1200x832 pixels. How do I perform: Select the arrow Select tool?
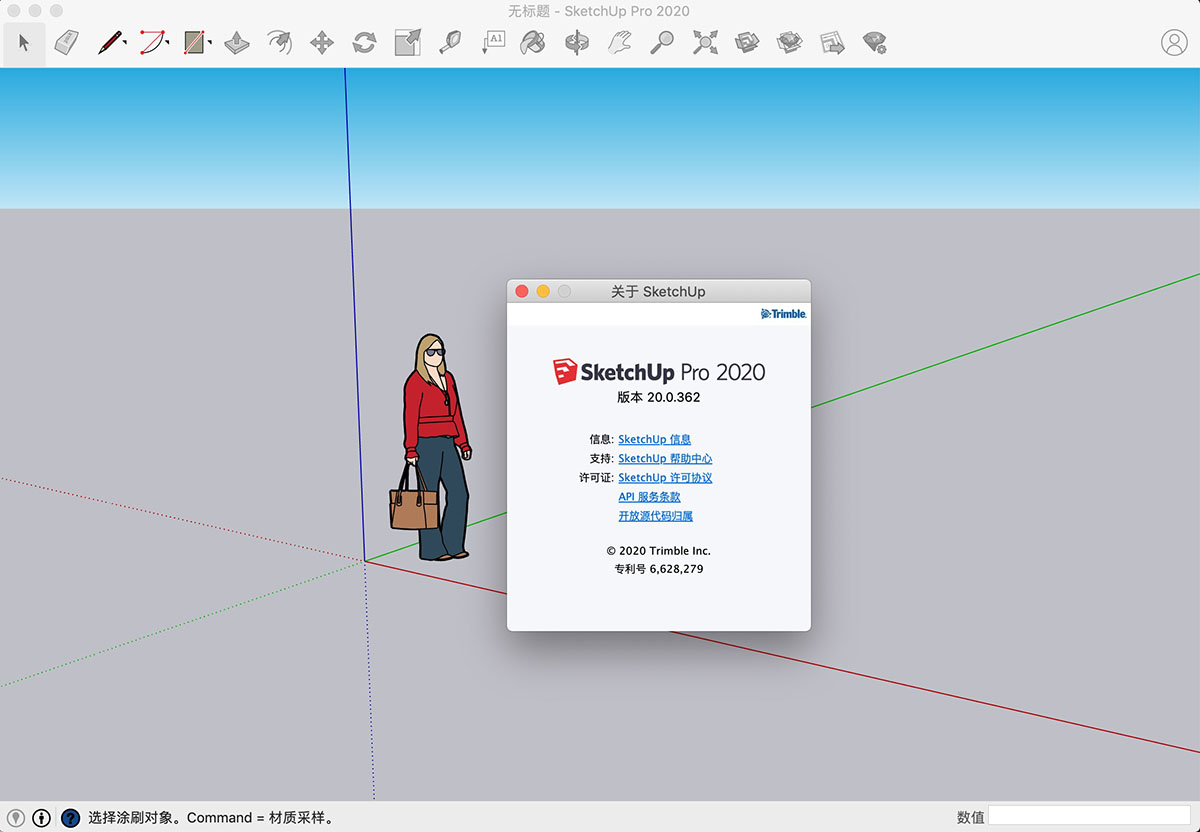[24, 43]
